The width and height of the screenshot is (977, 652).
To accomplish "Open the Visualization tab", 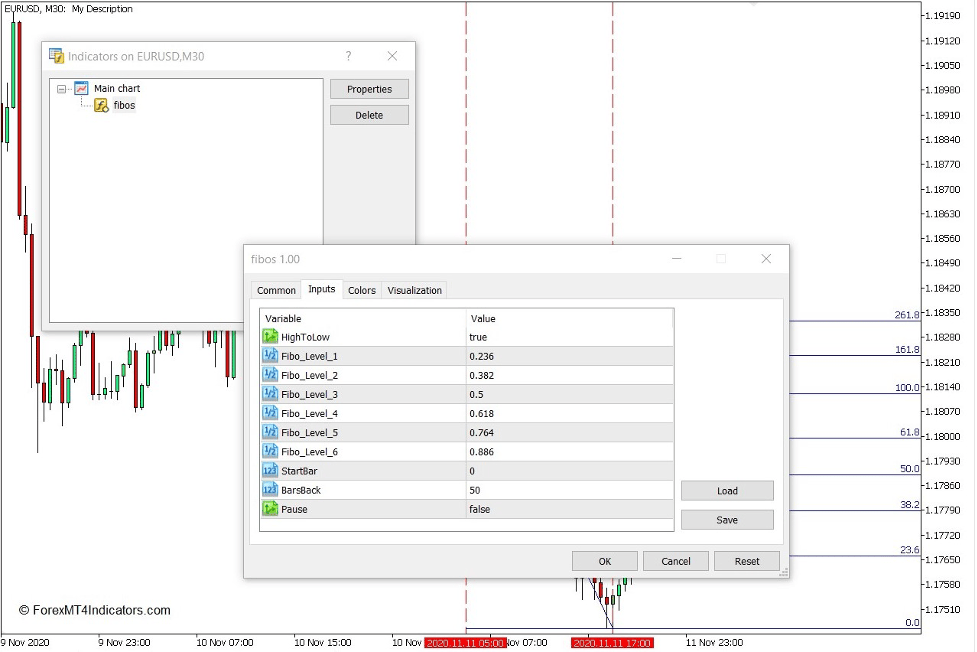I will click(414, 290).
